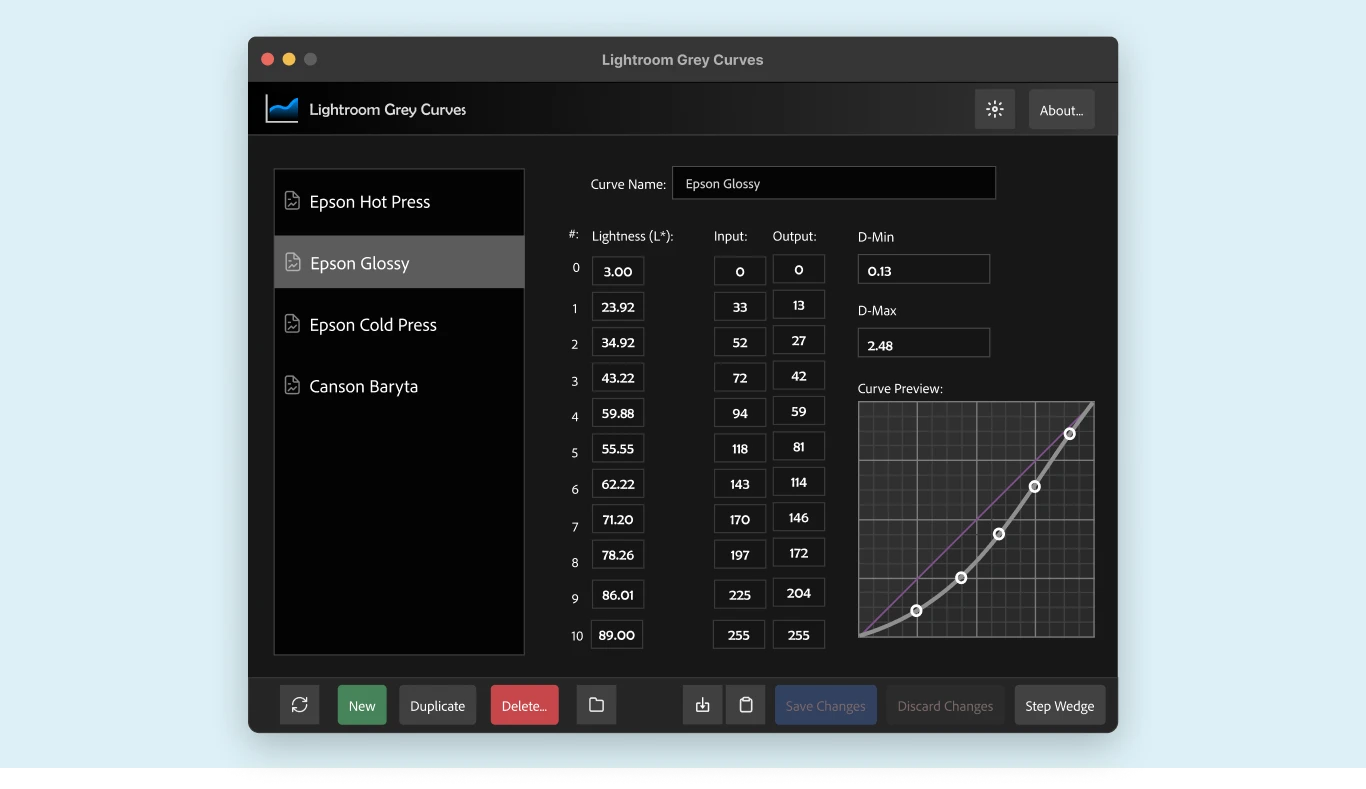This screenshot has width=1366, height=789.
Task: Click Input cell showing 94
Action: pyautogui.click(x=740, y=413)
